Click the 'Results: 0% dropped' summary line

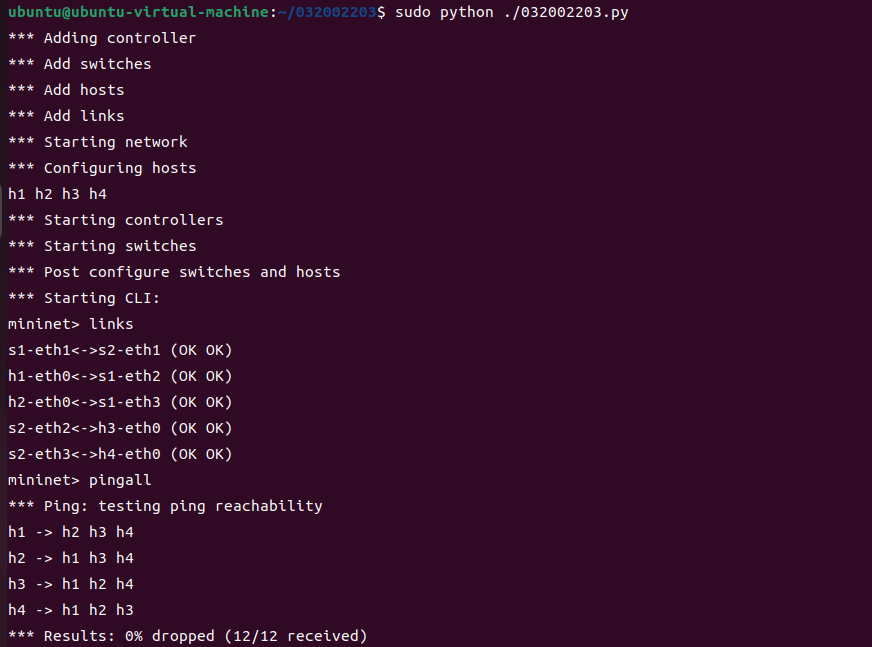coord(188,636)
